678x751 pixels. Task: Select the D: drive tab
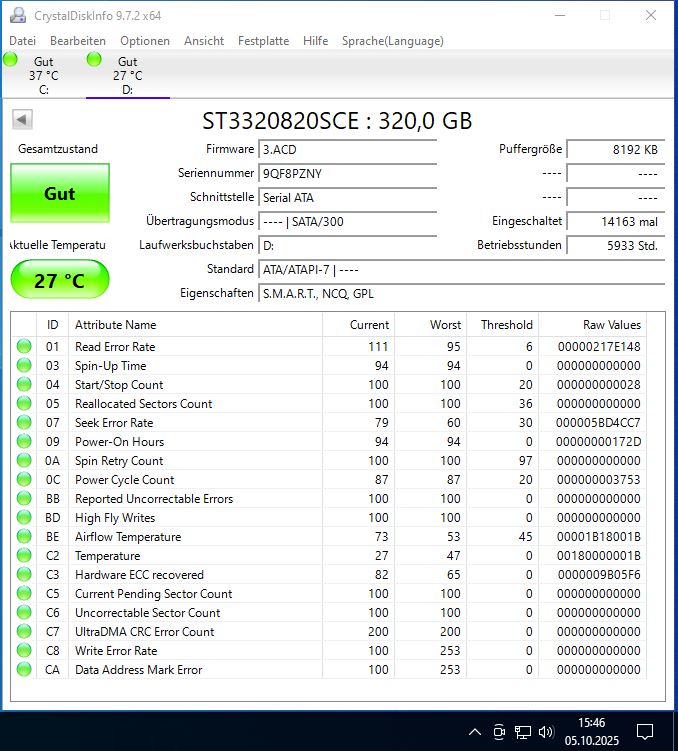click(127, 75)
